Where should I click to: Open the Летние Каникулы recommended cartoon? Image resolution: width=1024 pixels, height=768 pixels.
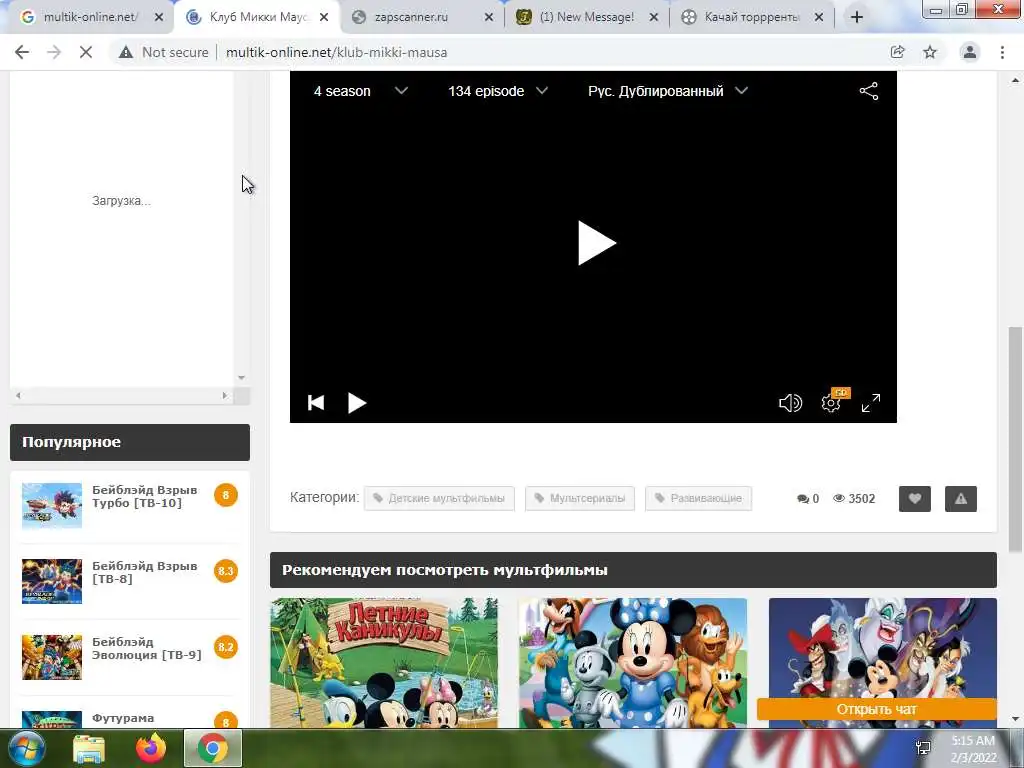tap(384, 662)
